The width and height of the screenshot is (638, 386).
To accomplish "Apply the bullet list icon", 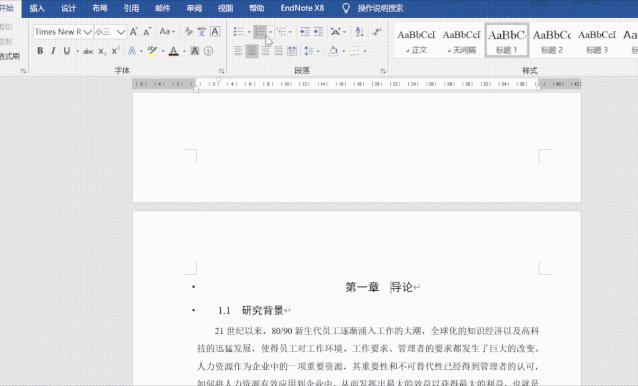I will [x=238, y=32].
